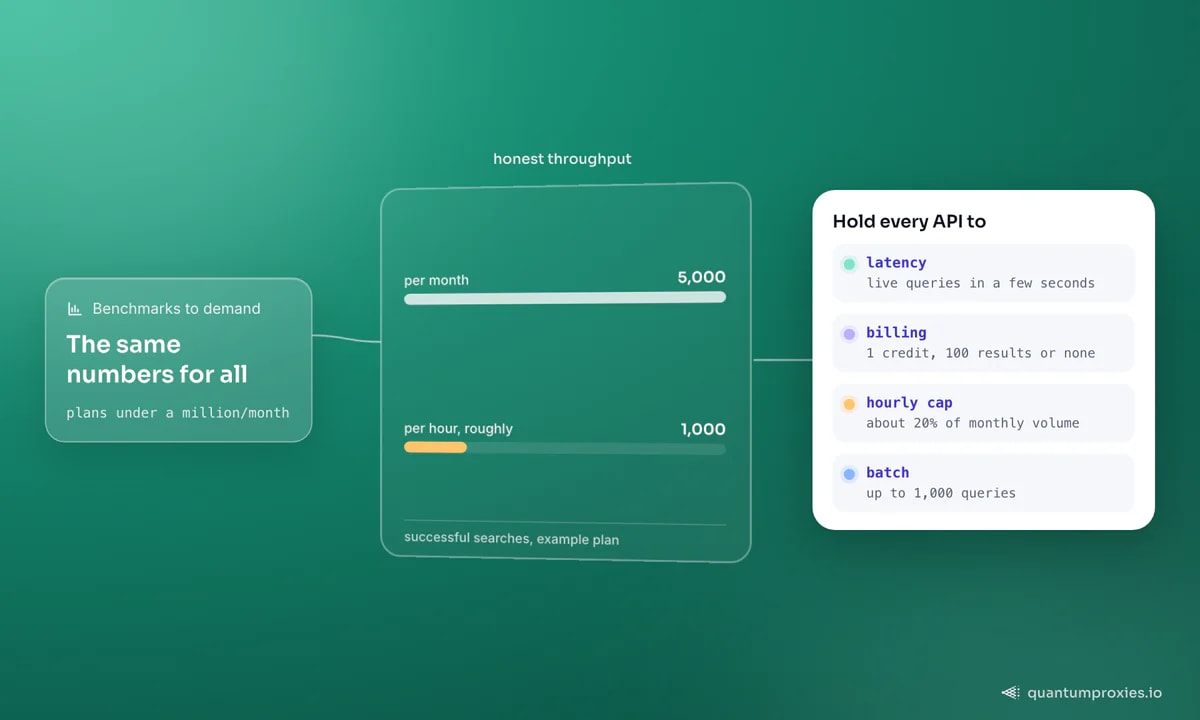Click the 5,000 value

pos(701,277)
